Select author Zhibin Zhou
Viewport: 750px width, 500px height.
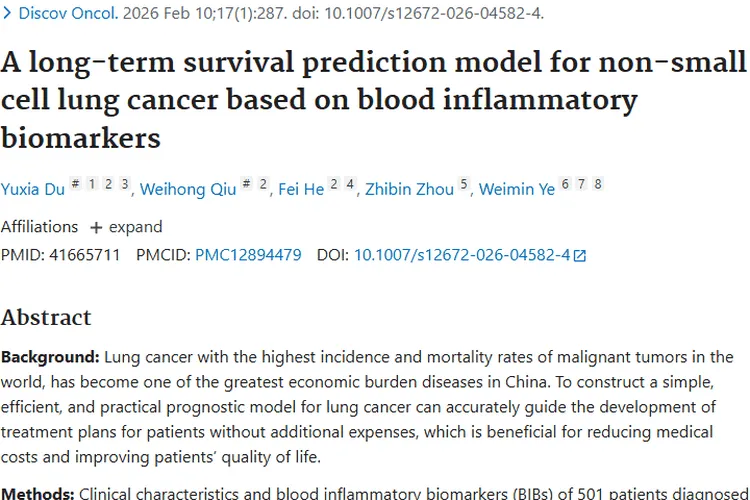409,189
